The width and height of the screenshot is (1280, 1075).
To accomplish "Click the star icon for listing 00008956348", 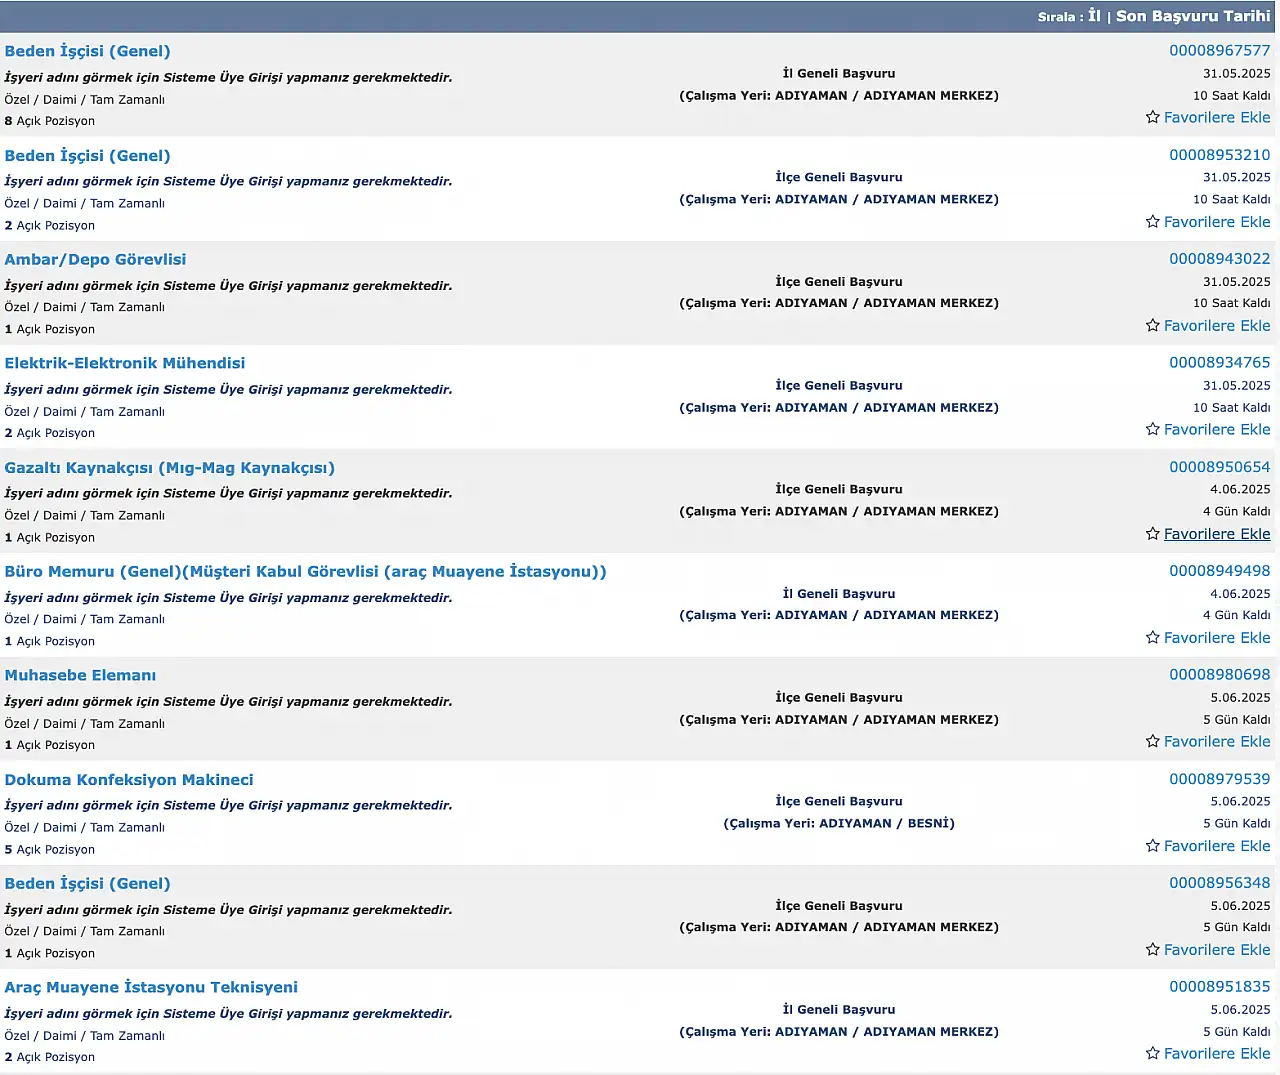I will pos(1153,950).
